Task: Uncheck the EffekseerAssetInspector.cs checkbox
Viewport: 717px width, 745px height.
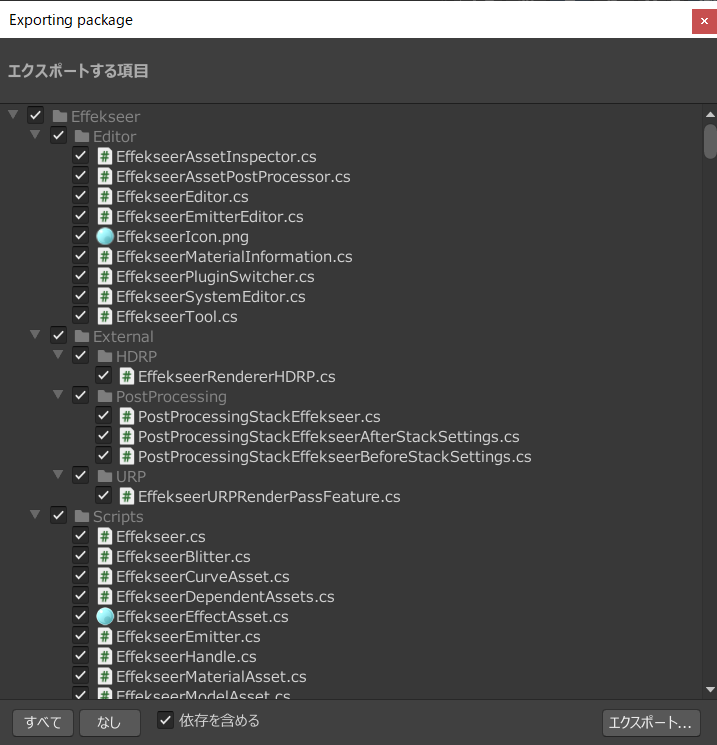Action: tap(81, 157)
